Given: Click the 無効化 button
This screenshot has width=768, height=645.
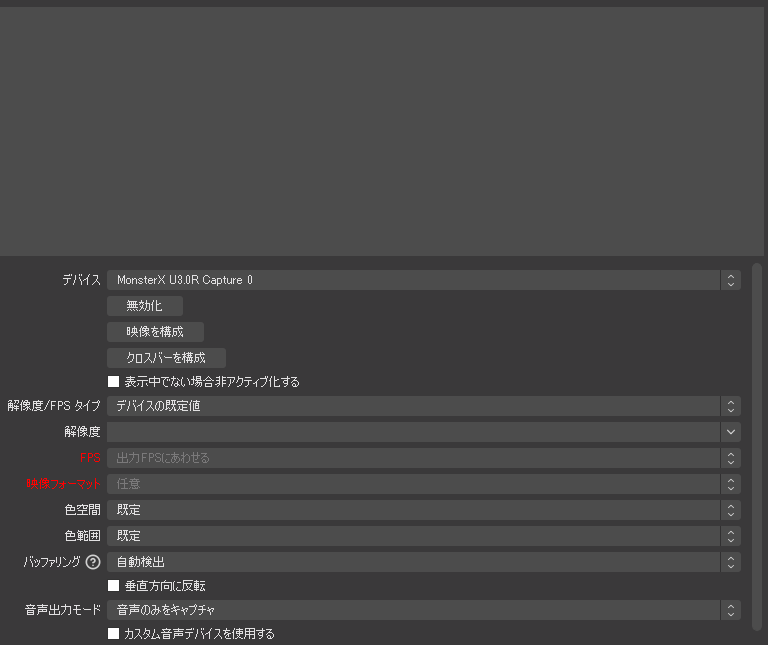Looking at the screenshot, I should point(145,306).
